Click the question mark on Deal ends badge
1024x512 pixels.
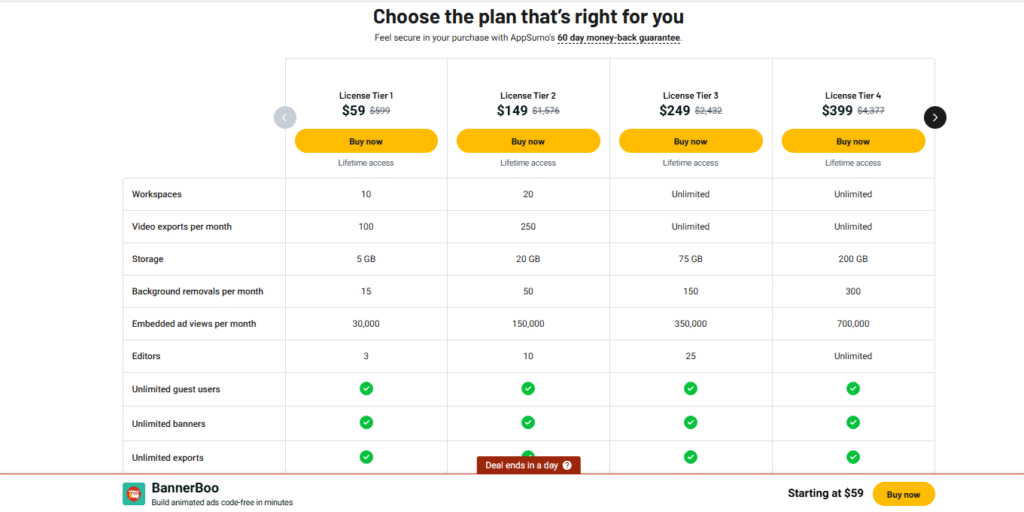click(x=567, y=466)
